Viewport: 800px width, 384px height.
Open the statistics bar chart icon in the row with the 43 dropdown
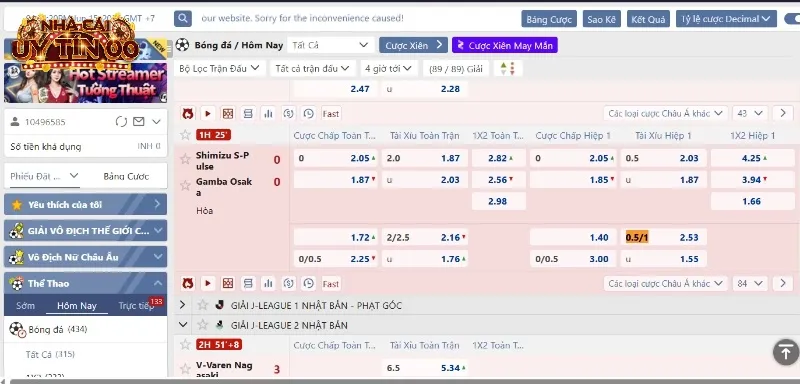(x=268, y=113)
